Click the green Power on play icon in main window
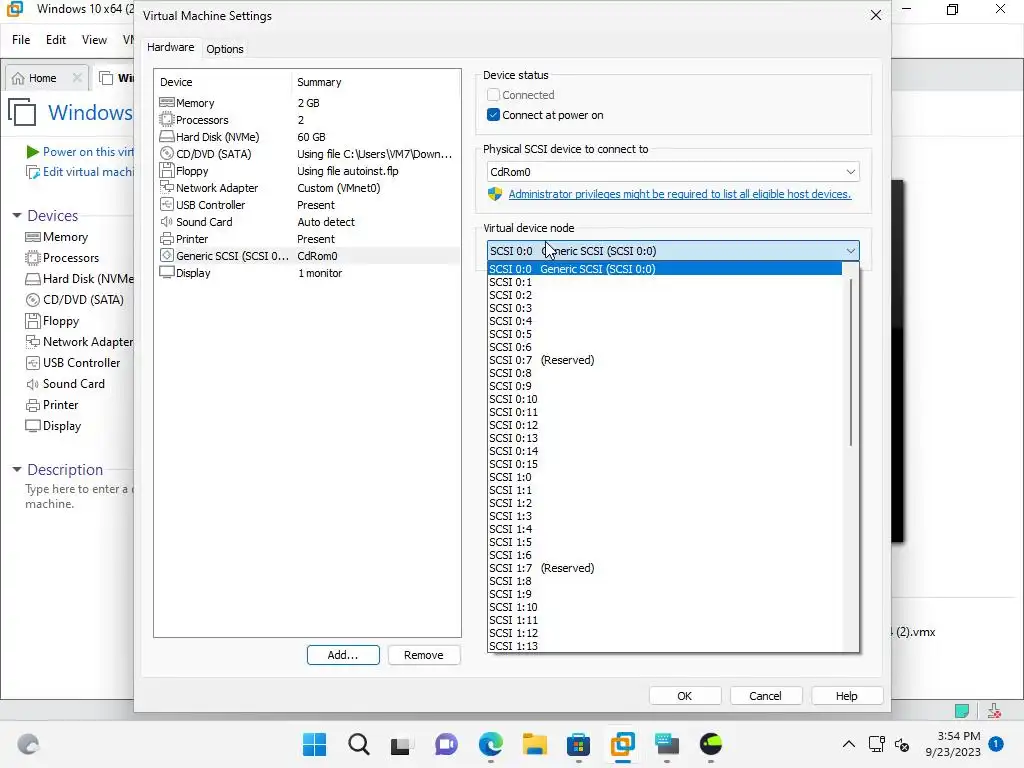Viewport: 1024px width, 768px height. point(32,152)
